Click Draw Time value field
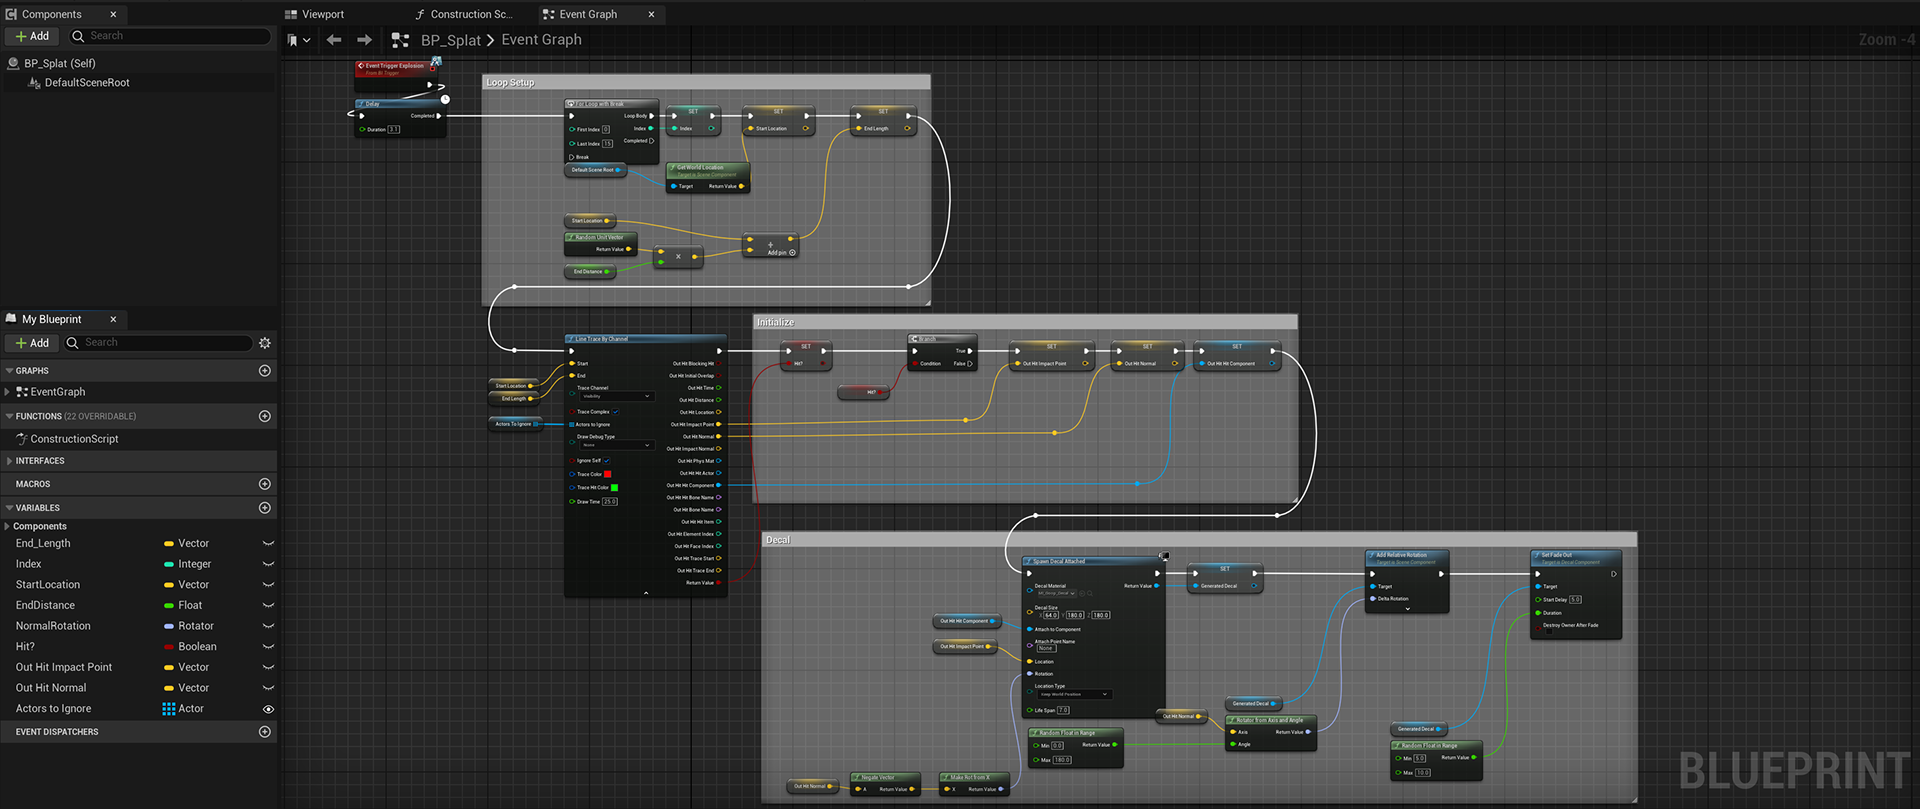 610,502
